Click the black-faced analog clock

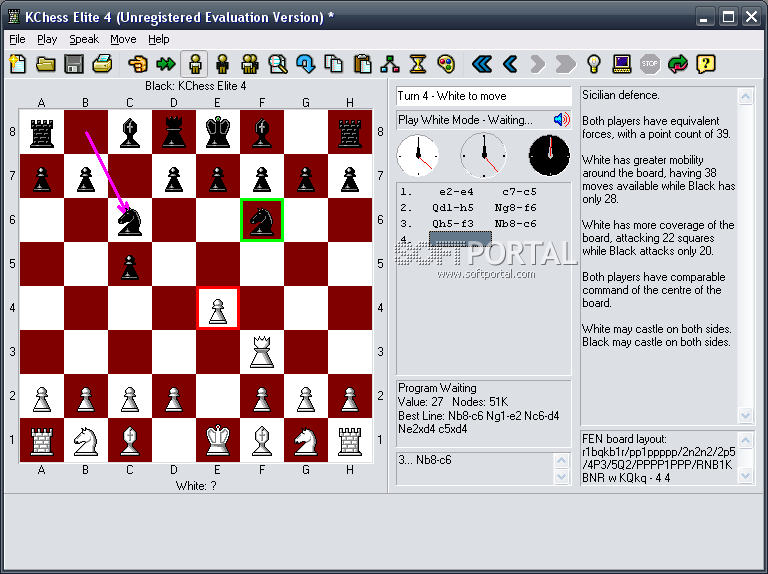click(x=549, y=155)
